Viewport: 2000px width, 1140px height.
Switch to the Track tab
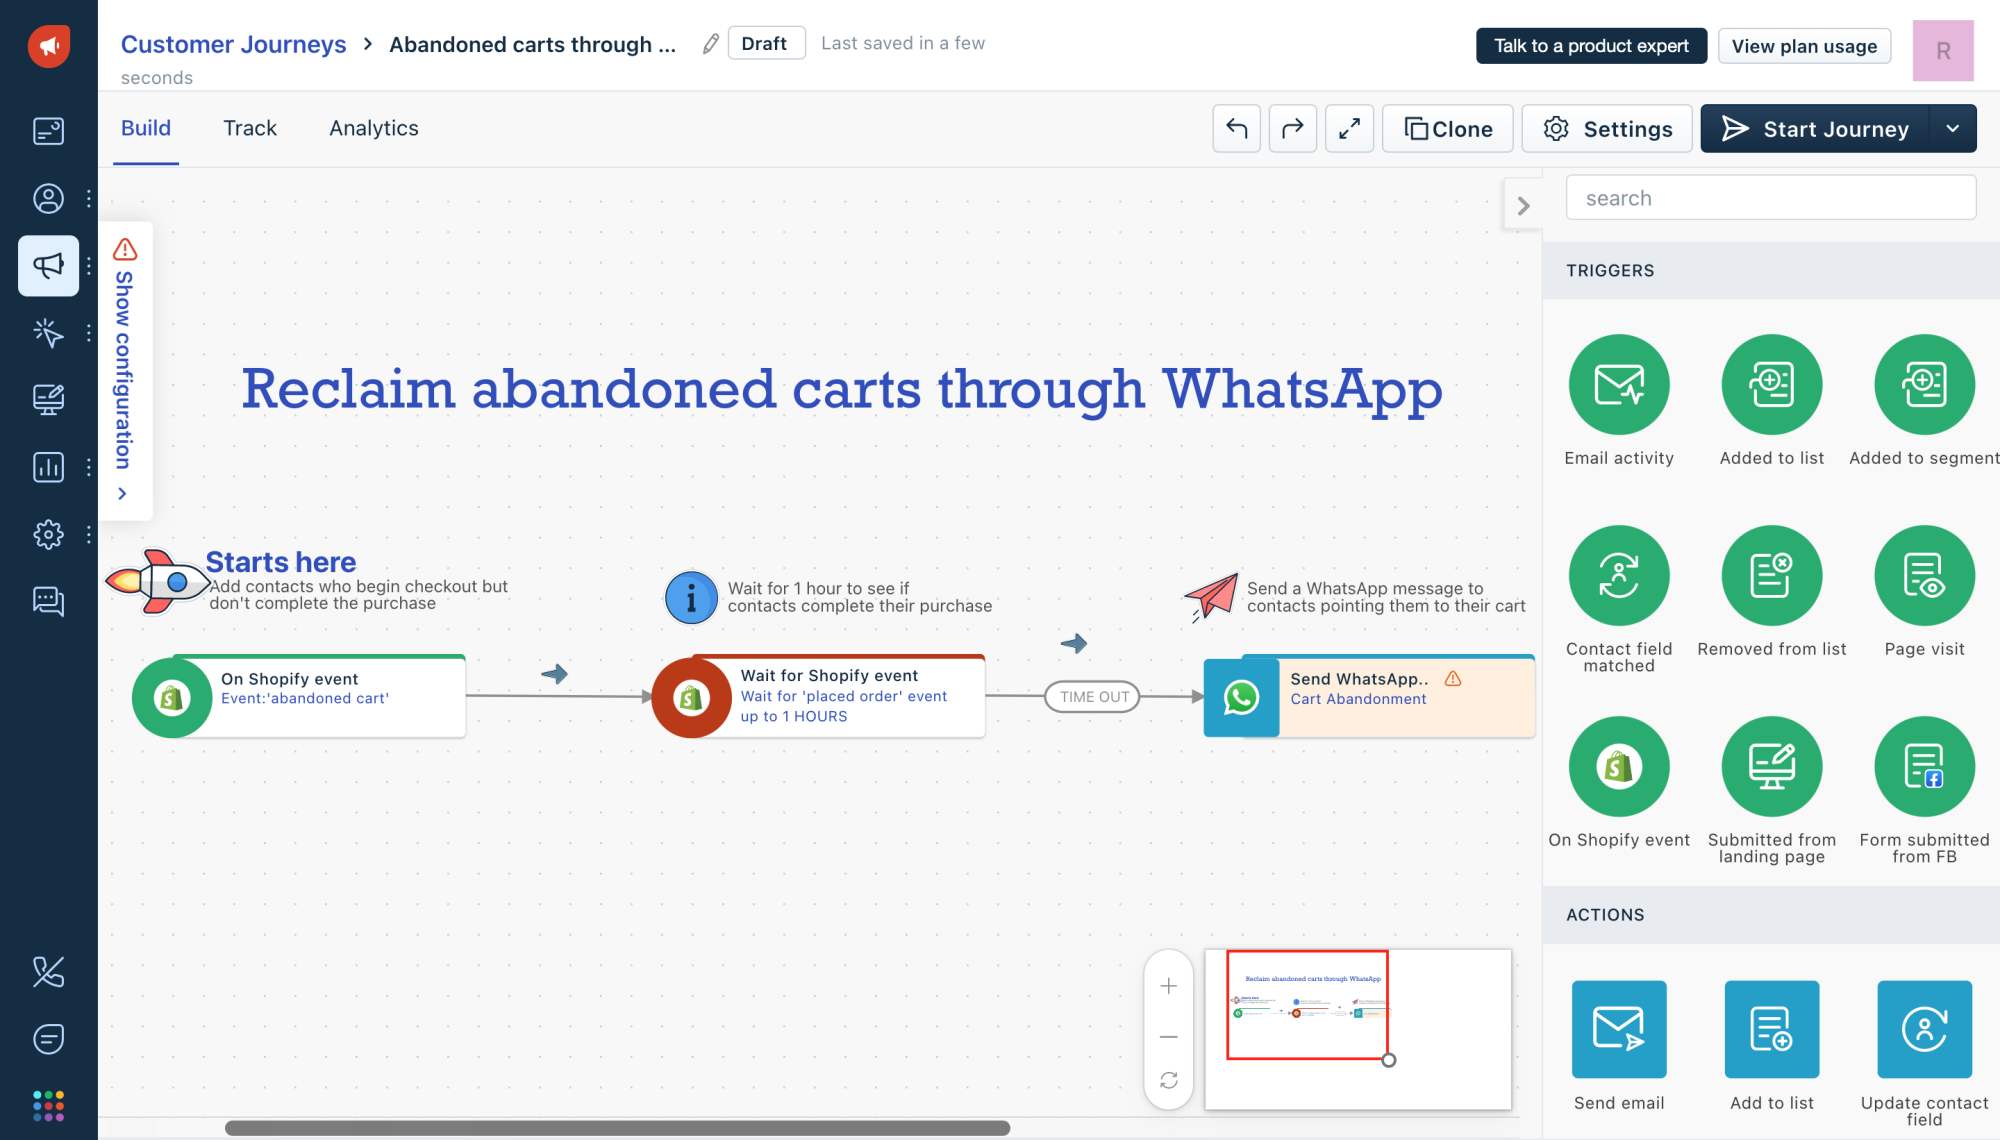point(249,128)
